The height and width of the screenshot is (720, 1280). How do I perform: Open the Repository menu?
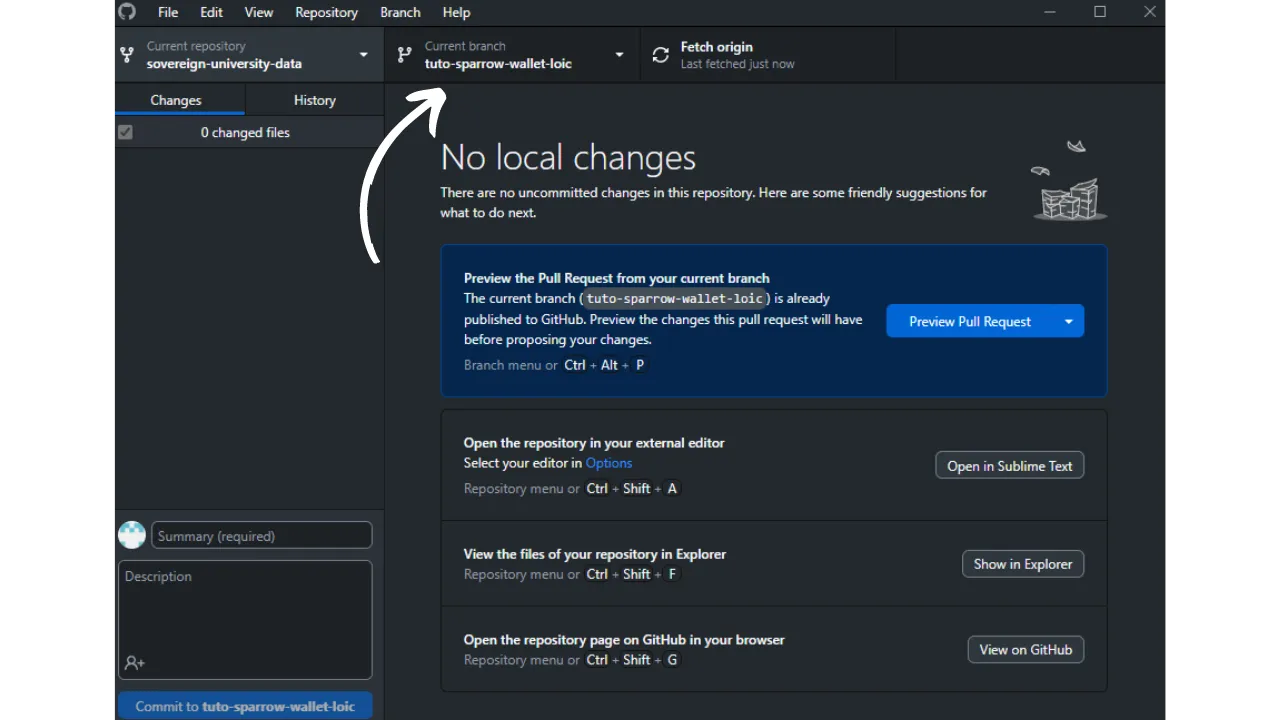pos(326,12)
